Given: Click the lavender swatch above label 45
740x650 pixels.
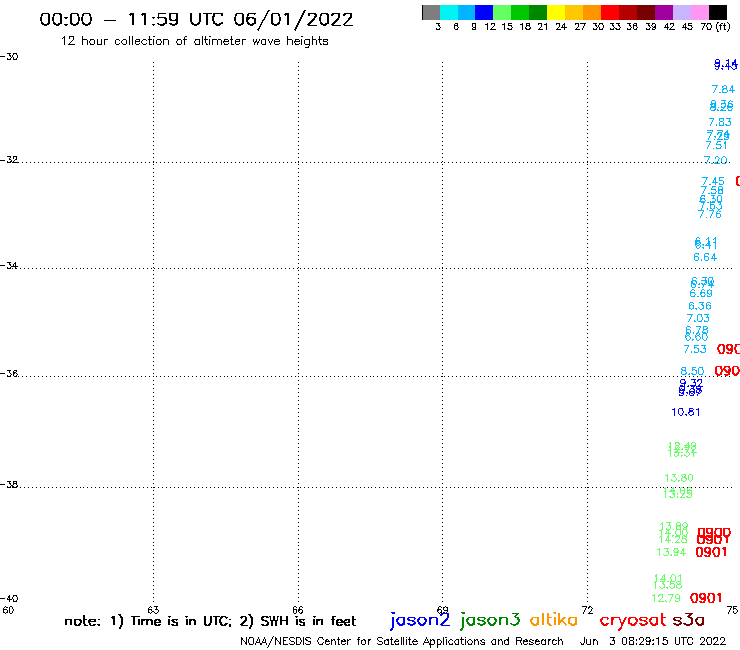Looking at the screenshot, I should [x=681, y=12].
